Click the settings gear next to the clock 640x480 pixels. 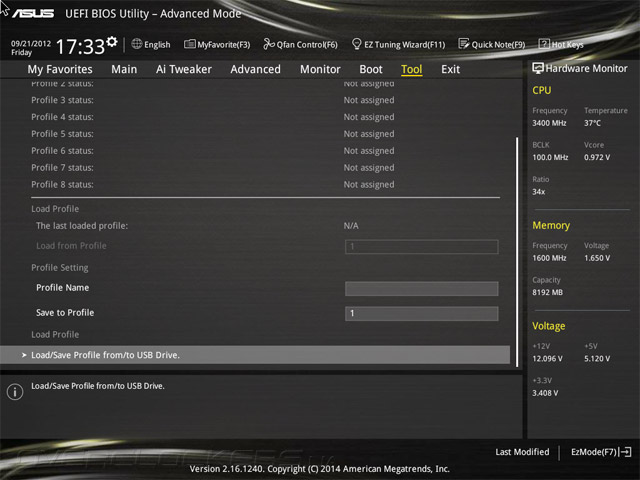[112, 42]
